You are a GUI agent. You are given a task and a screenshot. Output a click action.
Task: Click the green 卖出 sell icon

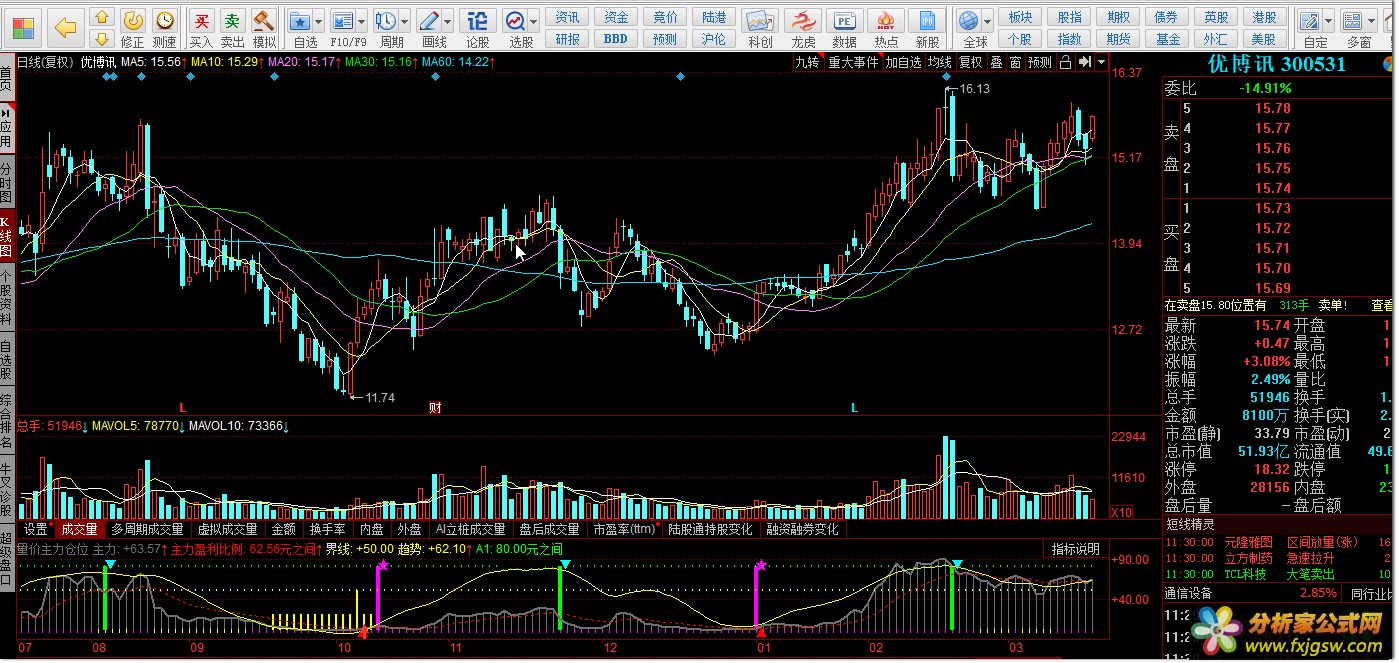pyautogui.click(x=232, y=20)
